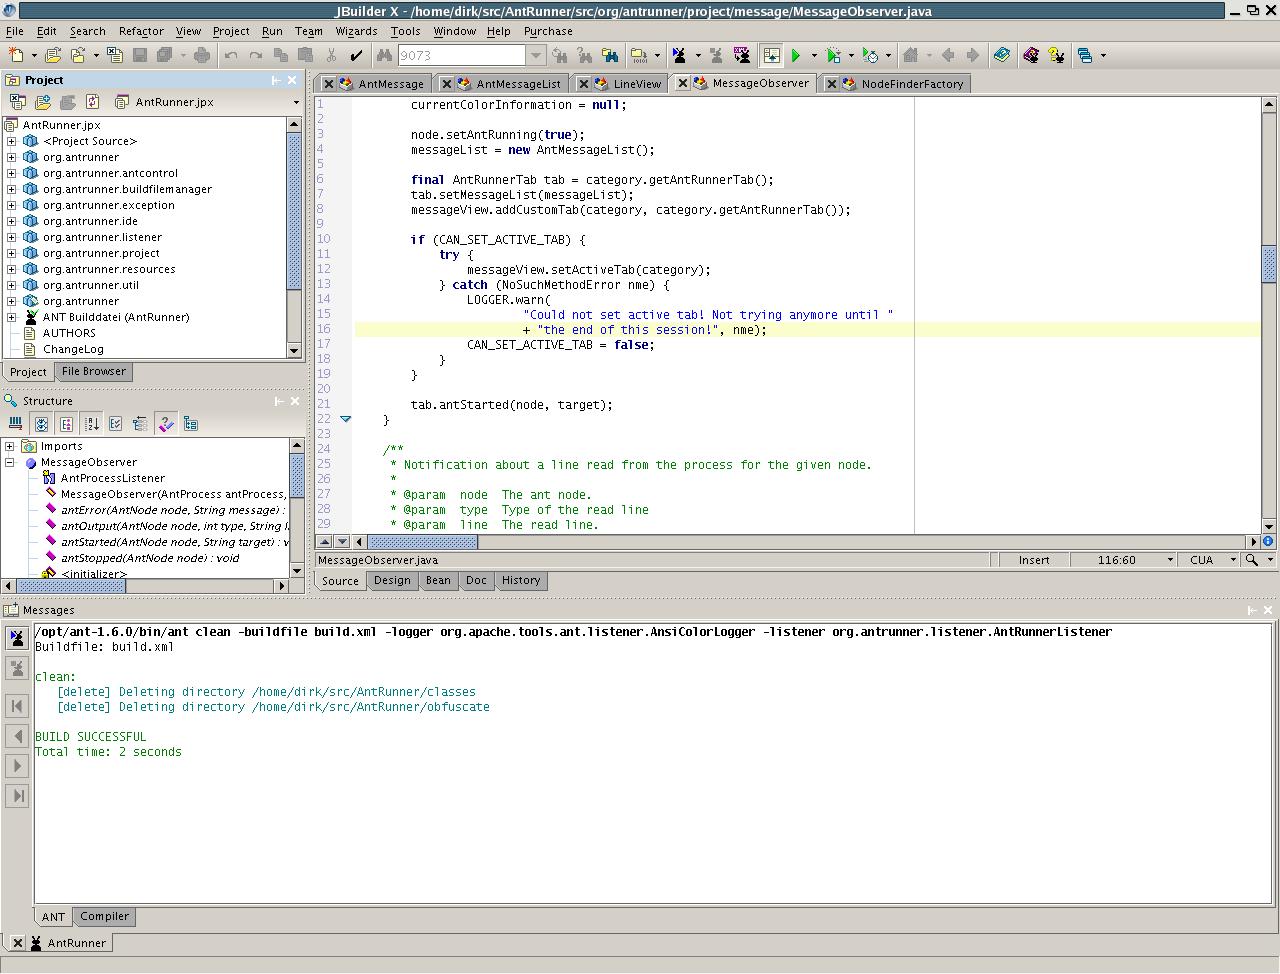
Task: Close the AntMessage editor tab
Action: point(328,84)
